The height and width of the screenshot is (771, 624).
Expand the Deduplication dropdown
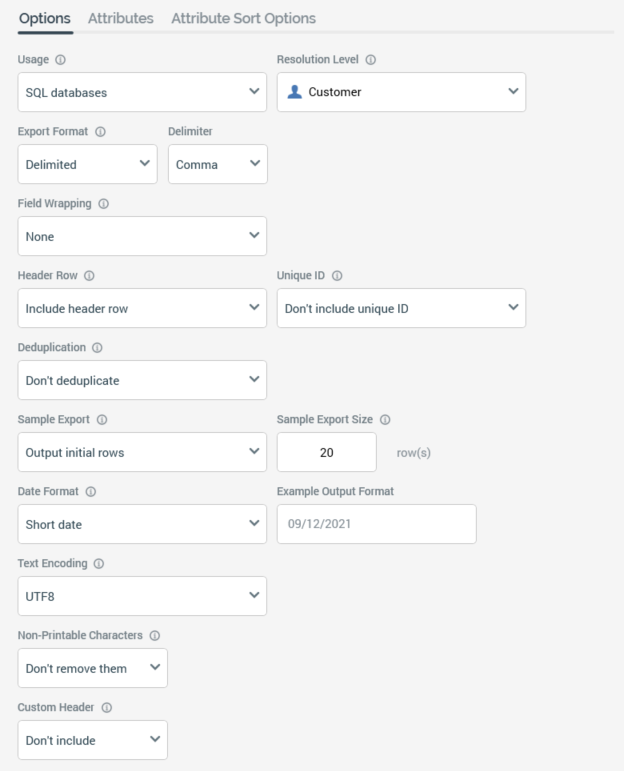[x=142, y=380]
